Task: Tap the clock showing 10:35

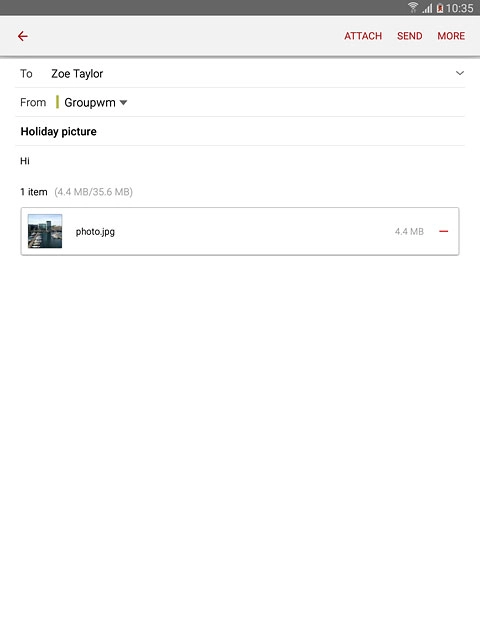Action: (x=460, y=8)
